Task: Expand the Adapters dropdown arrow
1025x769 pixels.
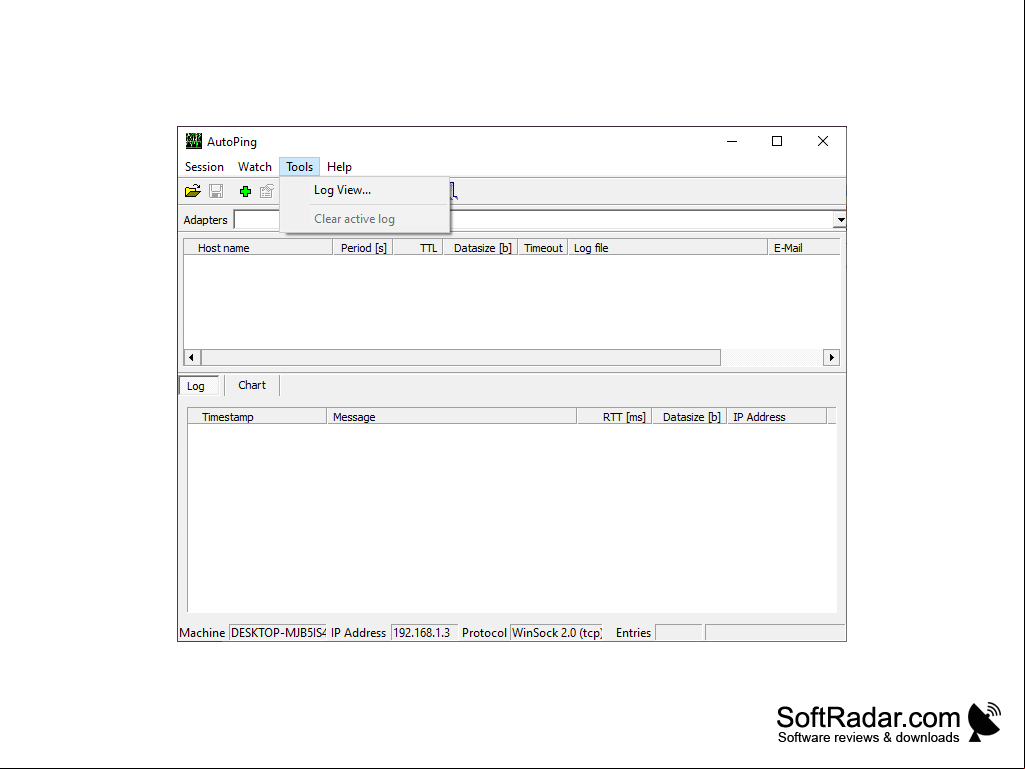Action: click(840, 220)
